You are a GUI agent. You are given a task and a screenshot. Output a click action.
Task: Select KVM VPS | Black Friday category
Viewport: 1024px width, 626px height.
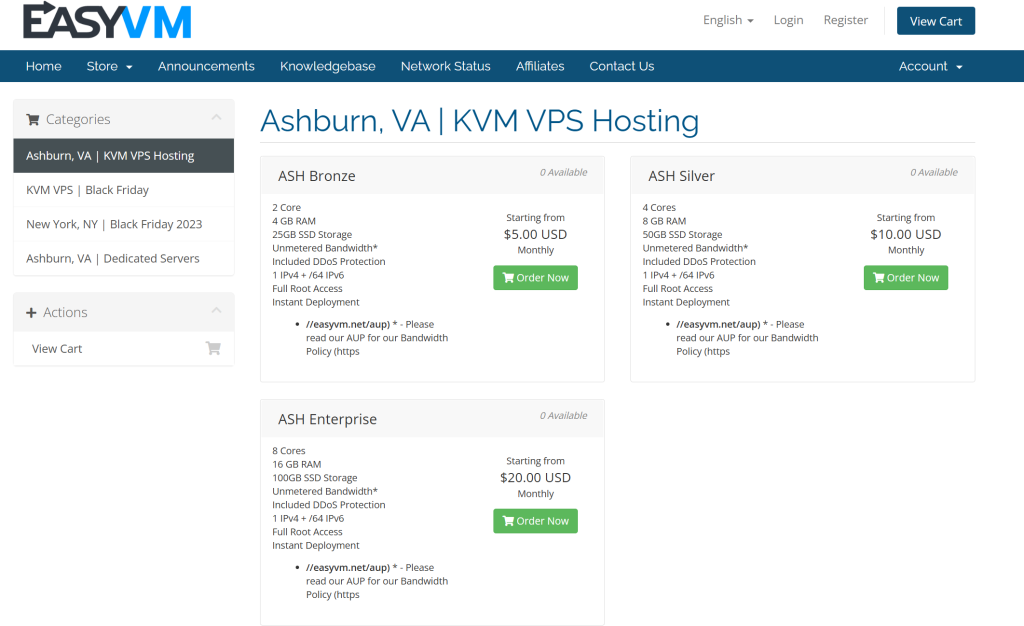pos(123,190)
